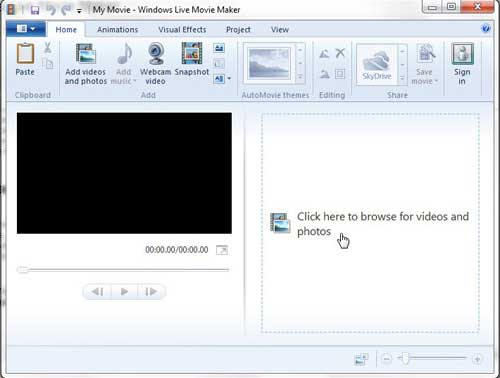Toggle full screen preview icon

[222, 250]
